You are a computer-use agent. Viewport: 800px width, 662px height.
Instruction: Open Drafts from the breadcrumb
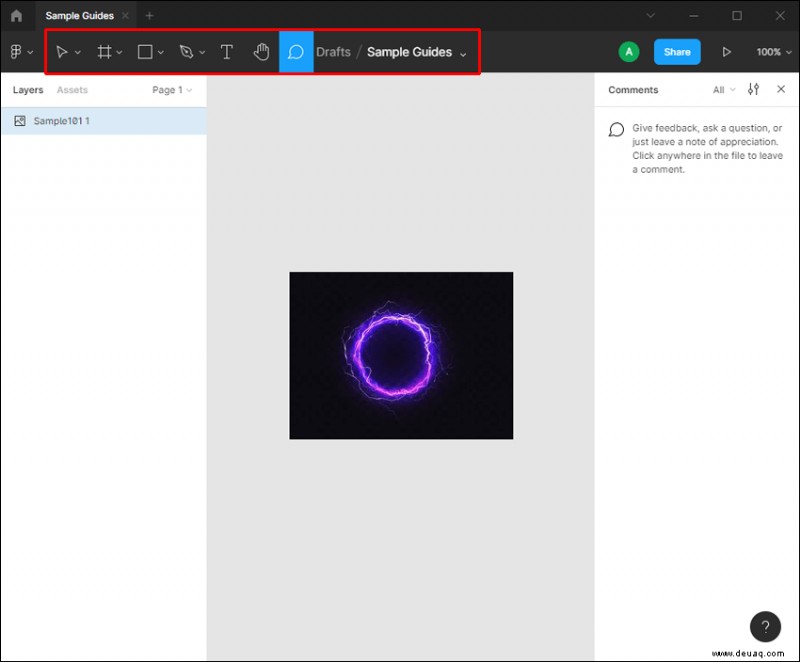coord(331,51)
